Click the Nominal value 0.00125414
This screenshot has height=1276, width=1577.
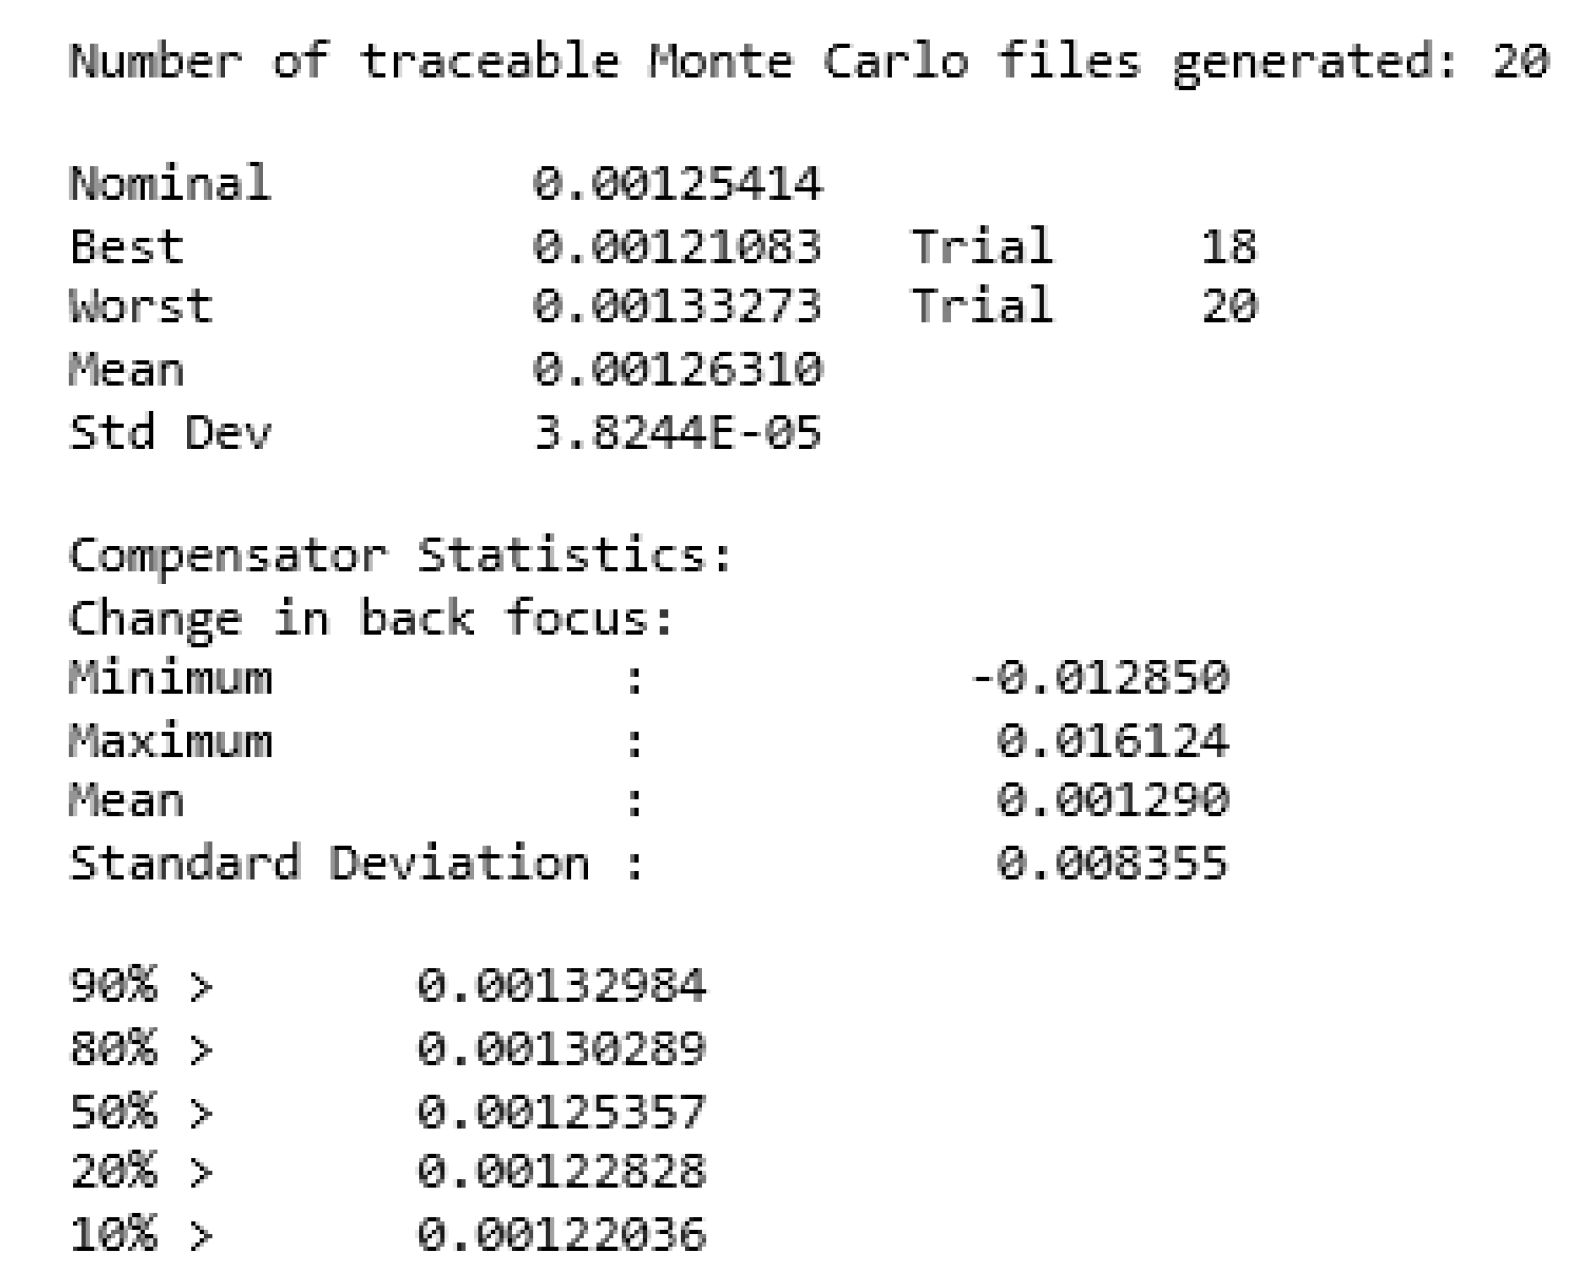click(x=677, y=184)
